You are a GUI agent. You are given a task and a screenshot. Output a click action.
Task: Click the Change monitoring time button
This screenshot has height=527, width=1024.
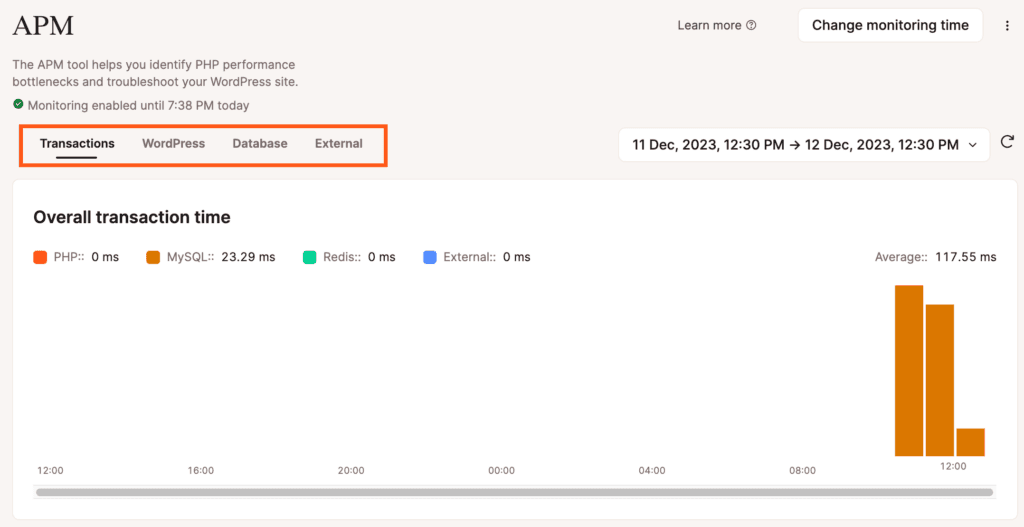click(x=890, y=26)
